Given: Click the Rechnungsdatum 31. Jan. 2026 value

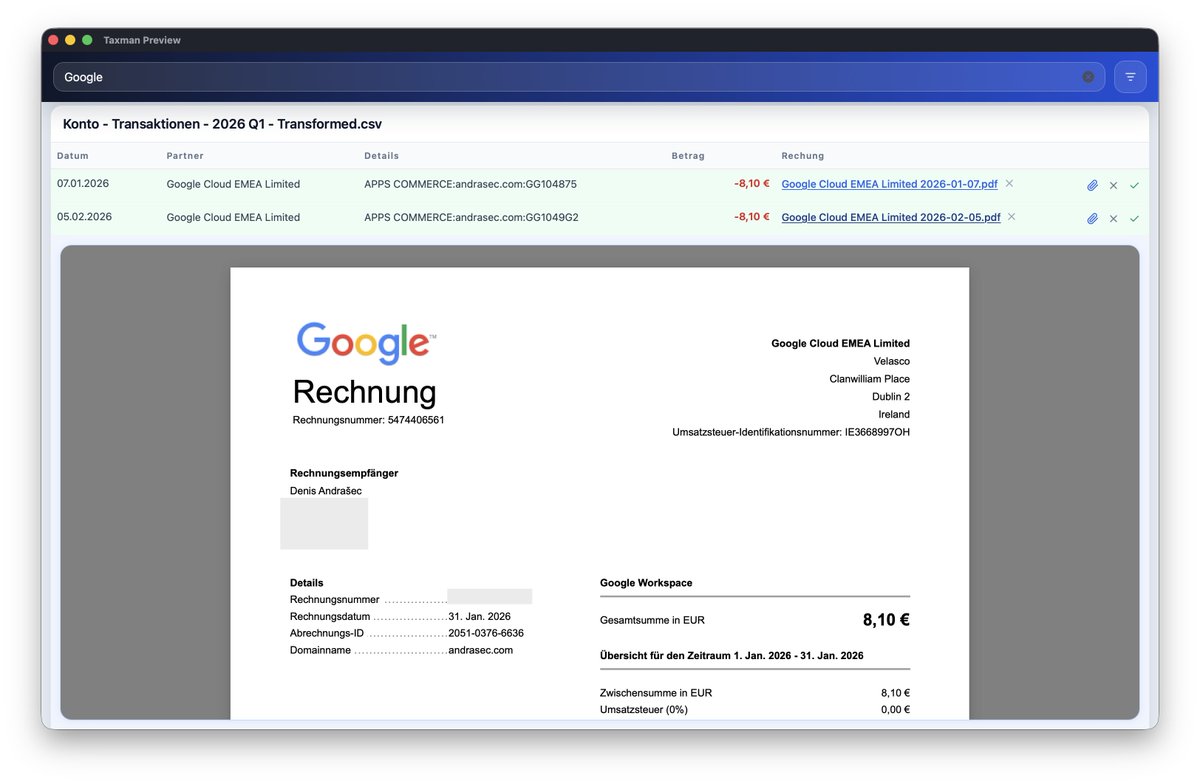Looking at the screenshot, I should 480,616.
